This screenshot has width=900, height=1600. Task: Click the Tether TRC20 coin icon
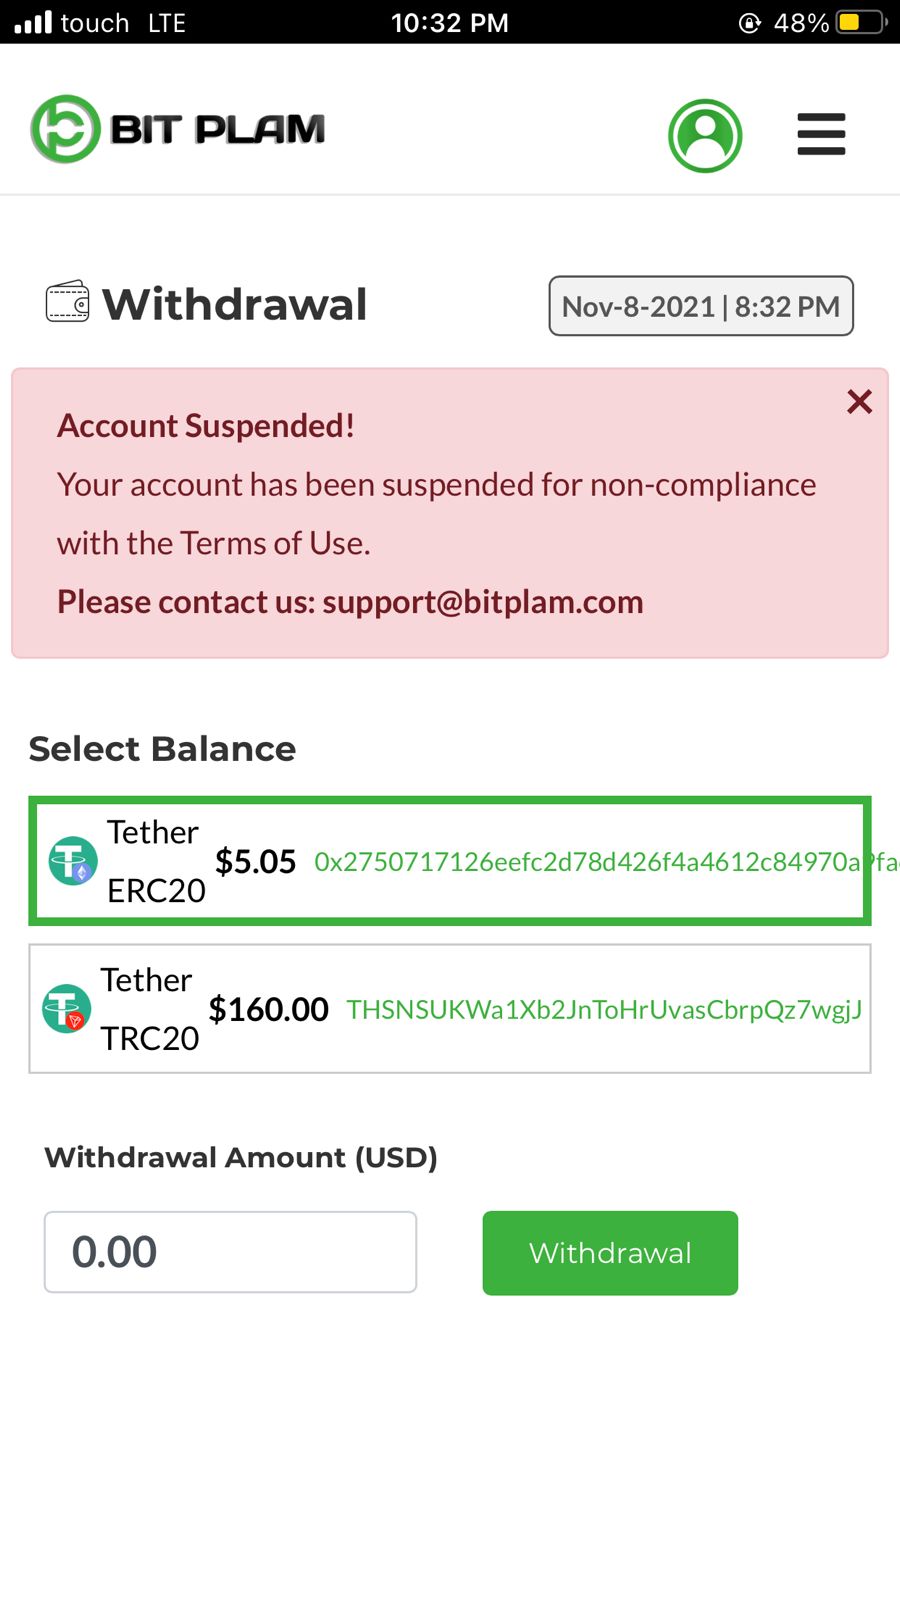67,1009
